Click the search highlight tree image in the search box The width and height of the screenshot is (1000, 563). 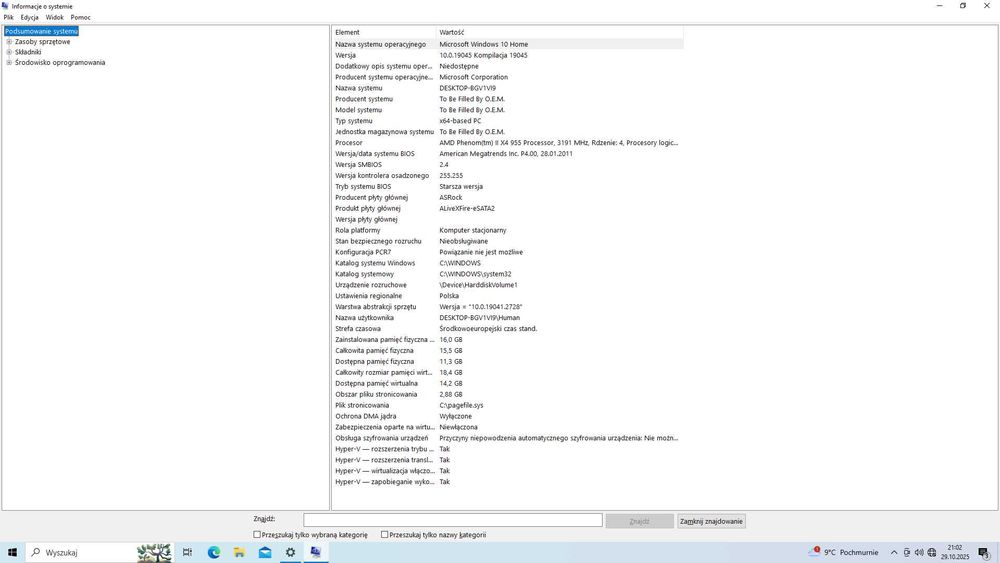tap(154, 552)
